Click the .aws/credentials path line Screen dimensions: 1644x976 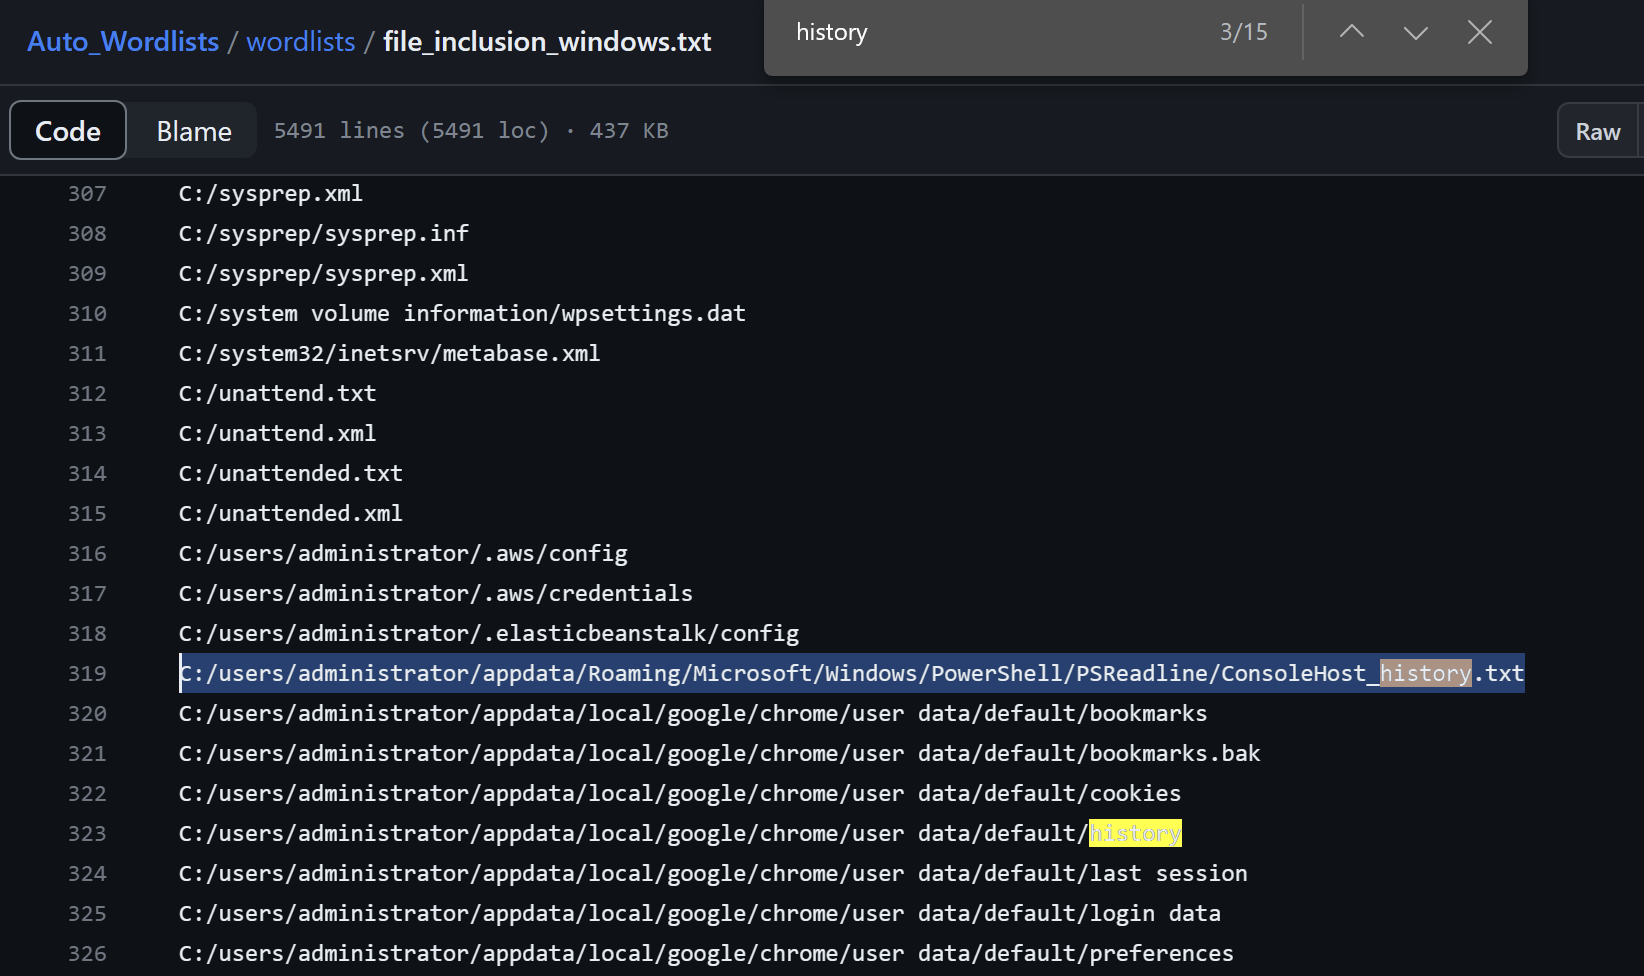(x=435, y=594)
